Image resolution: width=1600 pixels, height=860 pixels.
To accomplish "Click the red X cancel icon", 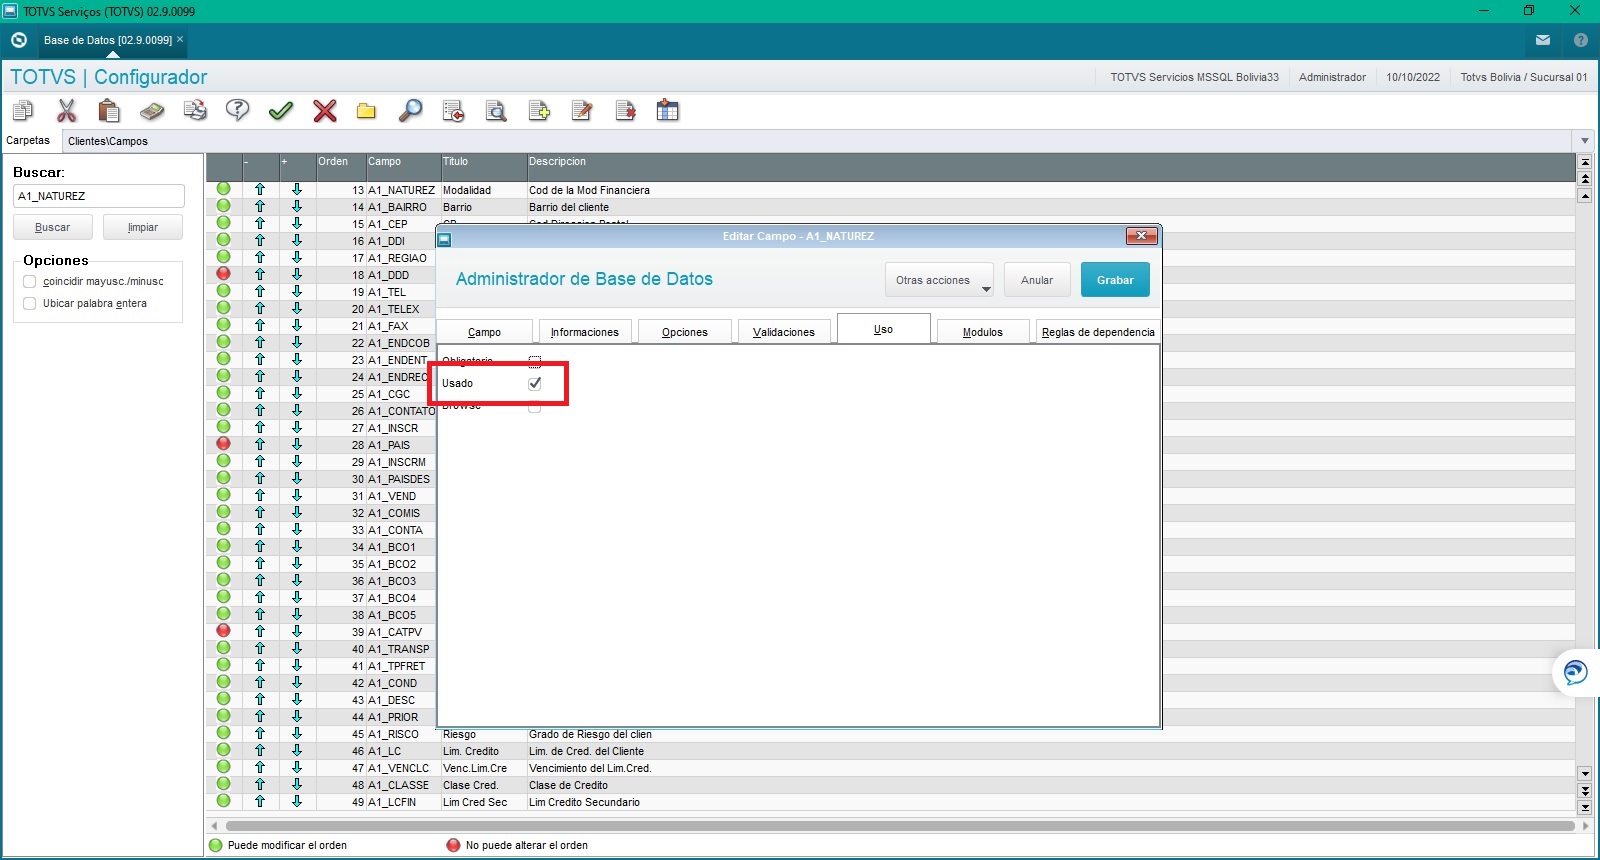I will tap(324, 110).
